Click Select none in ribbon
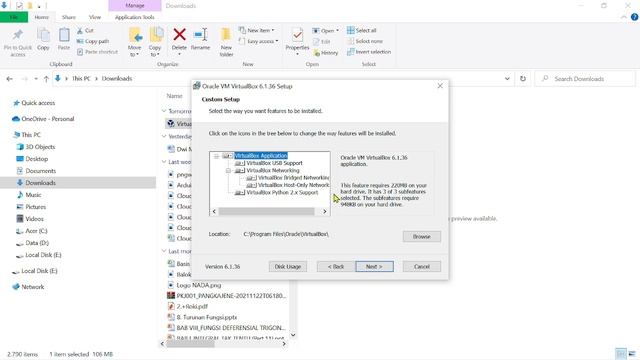 pos(365,41)
